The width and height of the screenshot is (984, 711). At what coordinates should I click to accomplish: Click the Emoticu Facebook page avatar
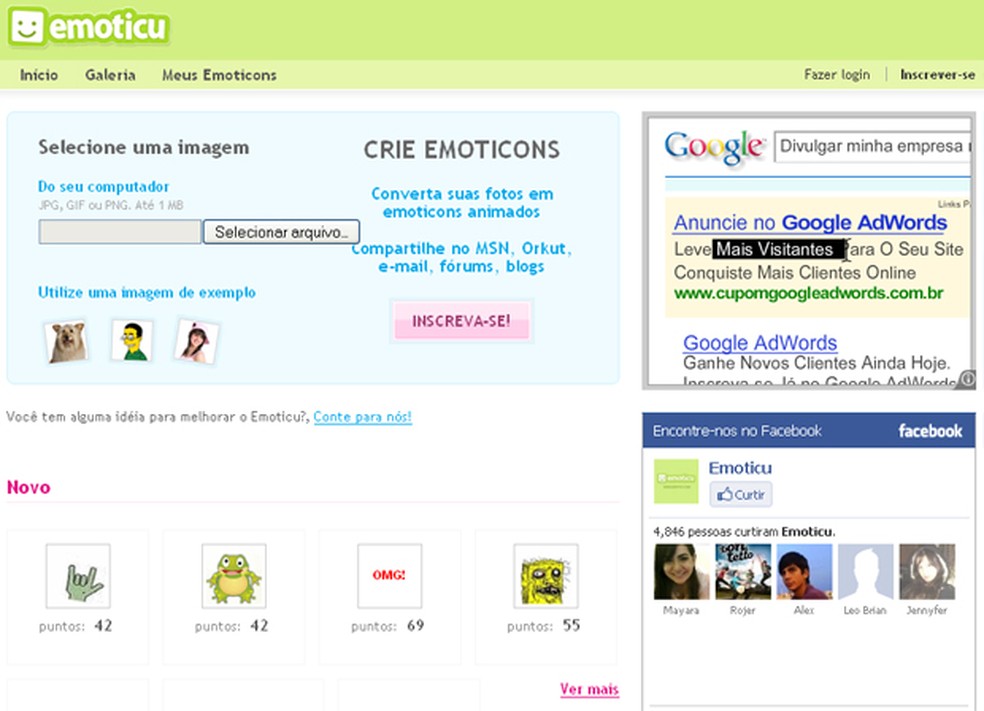tap(676, 481)
